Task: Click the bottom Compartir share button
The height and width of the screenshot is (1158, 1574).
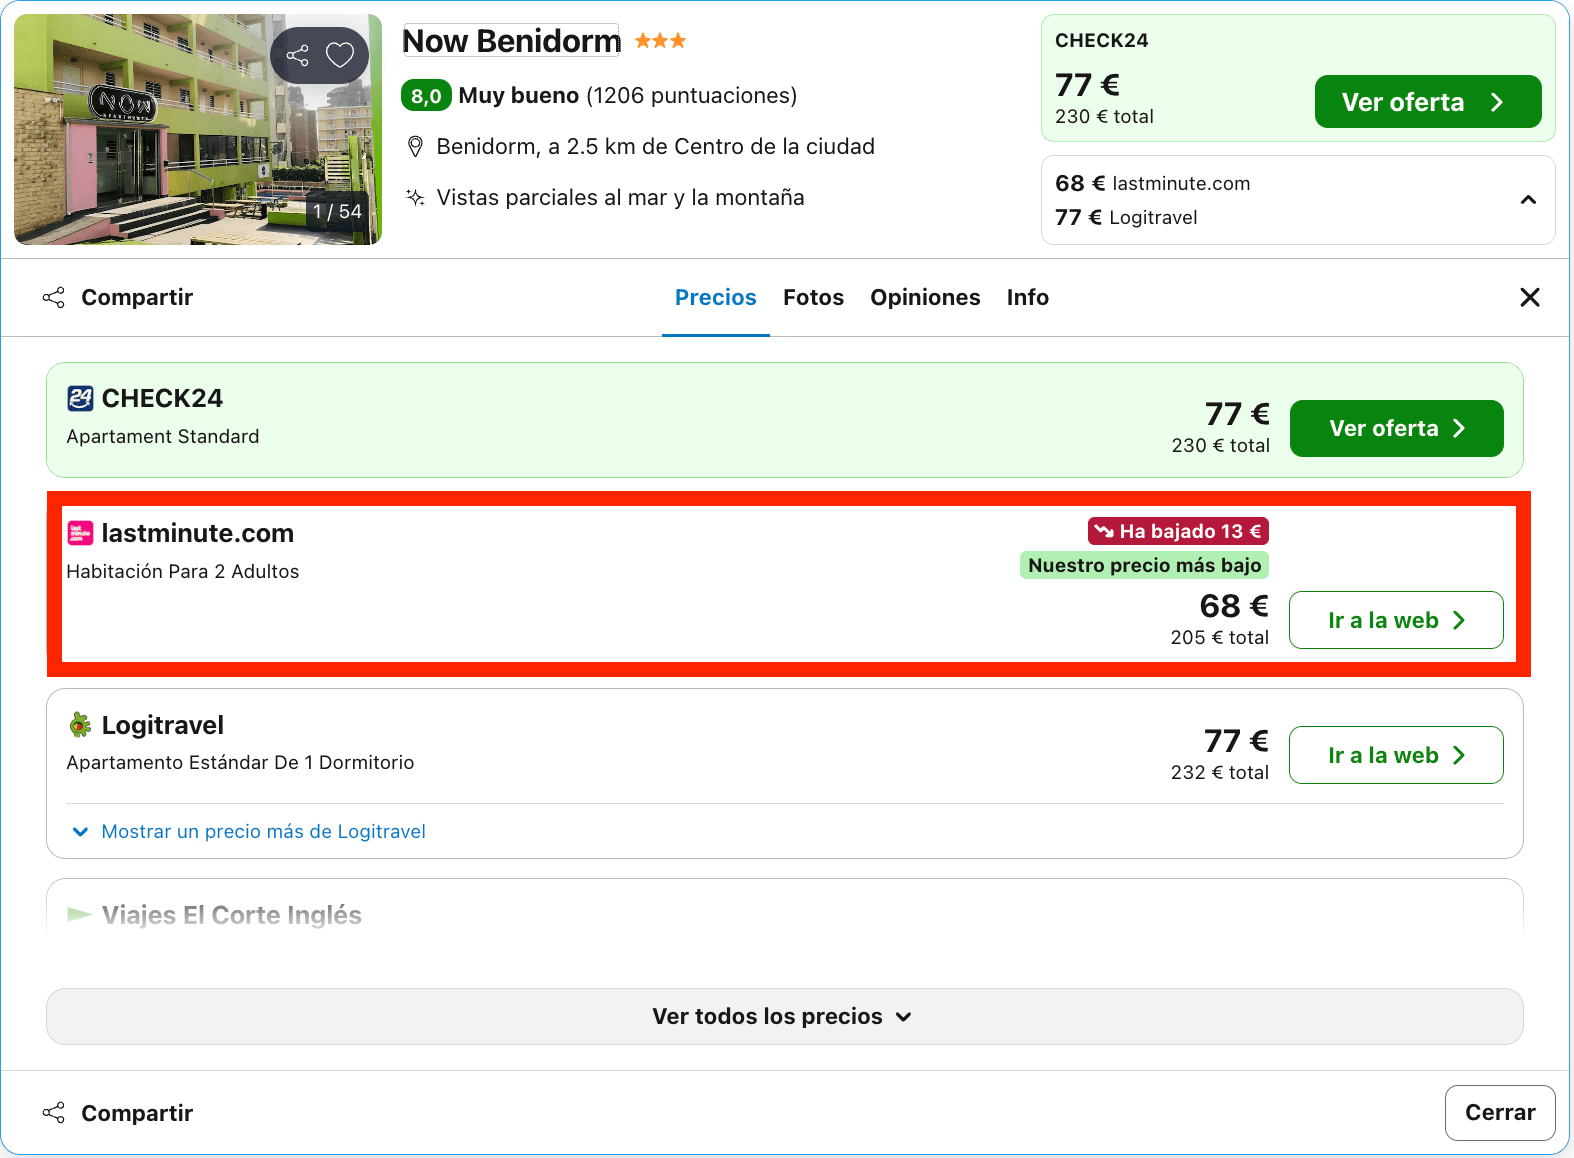Action: point(118,1113)
